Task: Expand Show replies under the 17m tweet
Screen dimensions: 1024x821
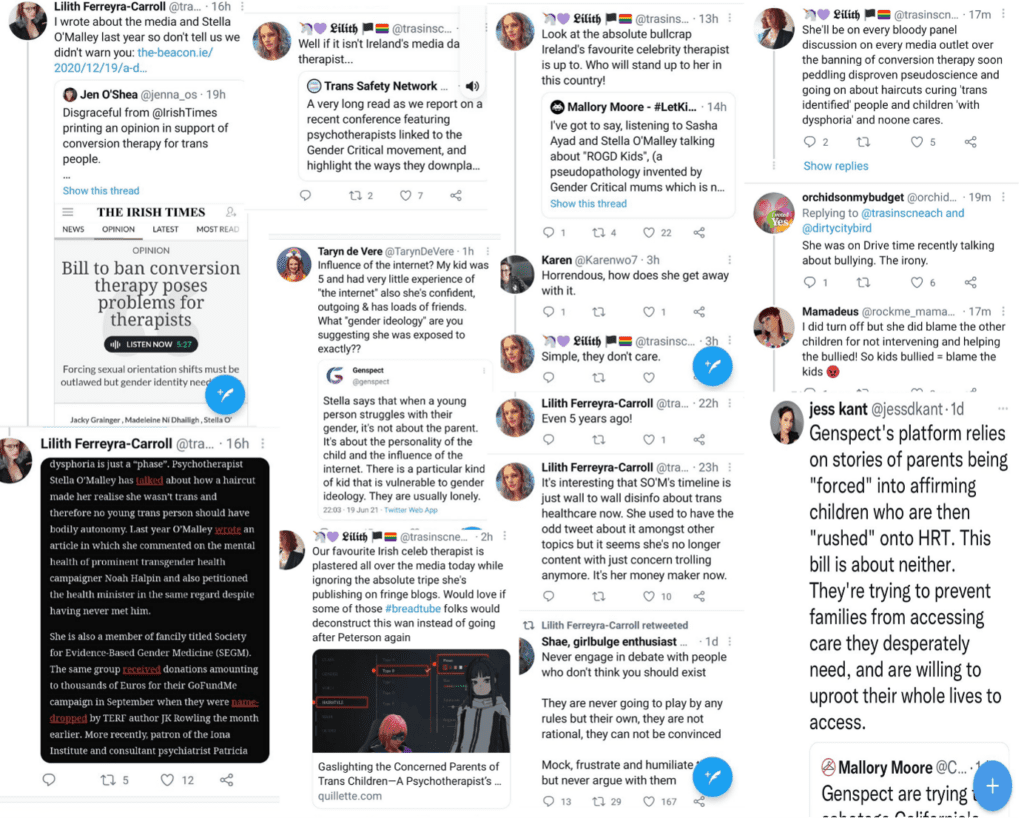Action: [x=835, y=166]
